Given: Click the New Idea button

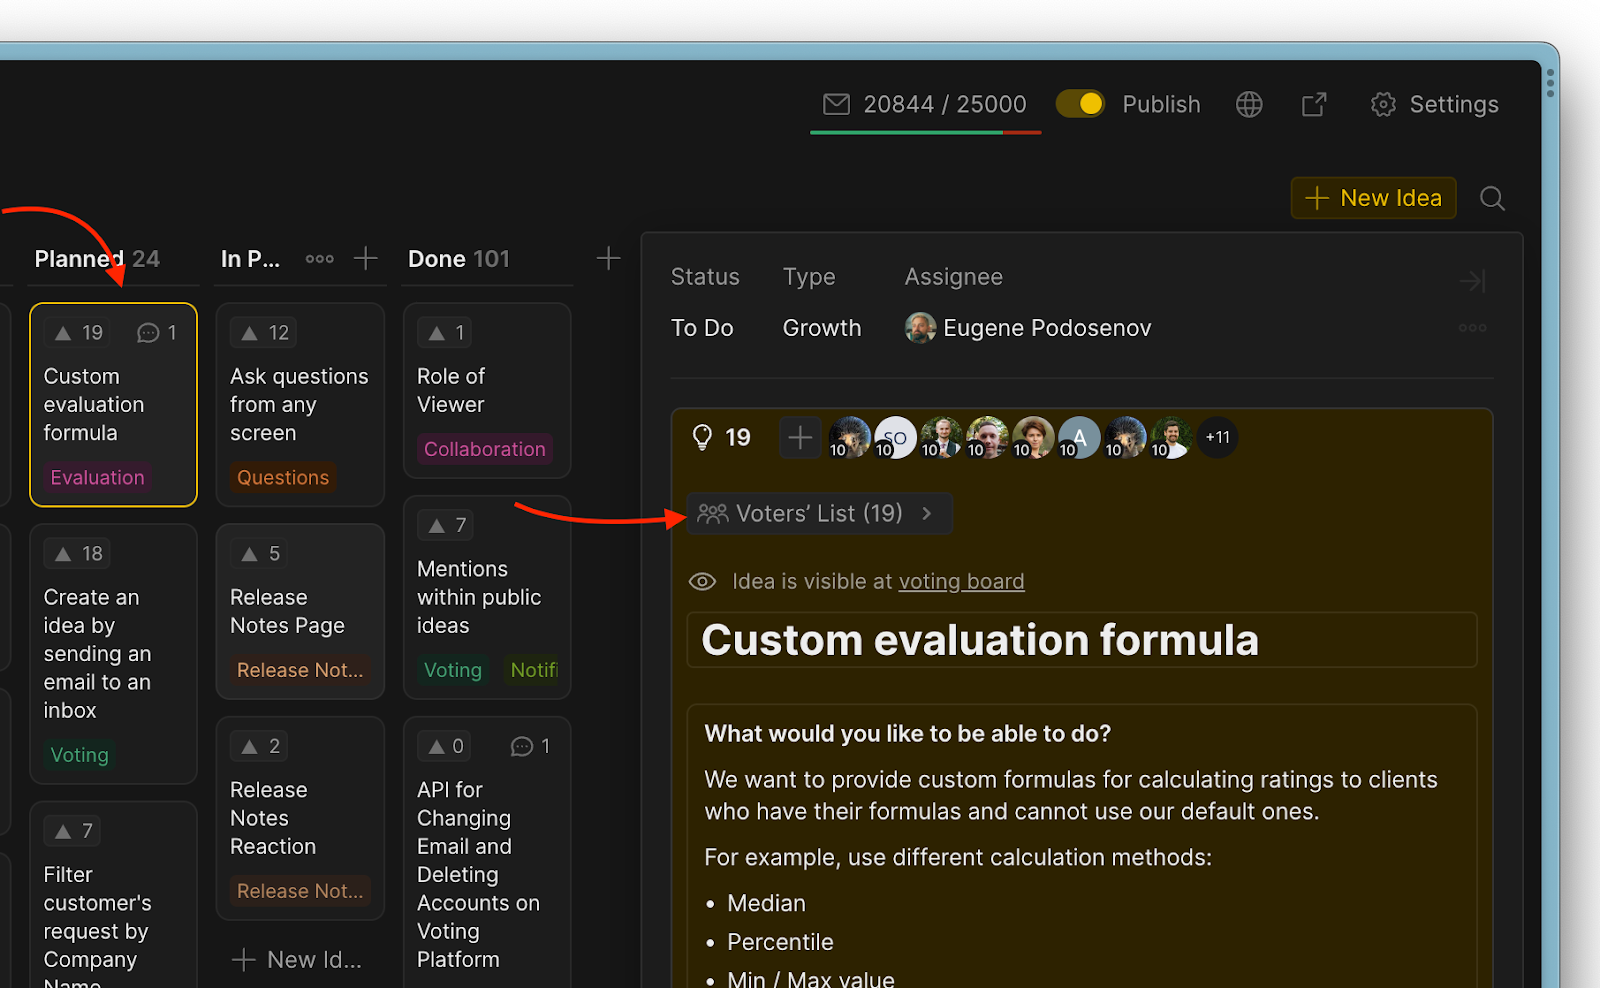Looking at the screenshot, I should [x=1373, y=198].
